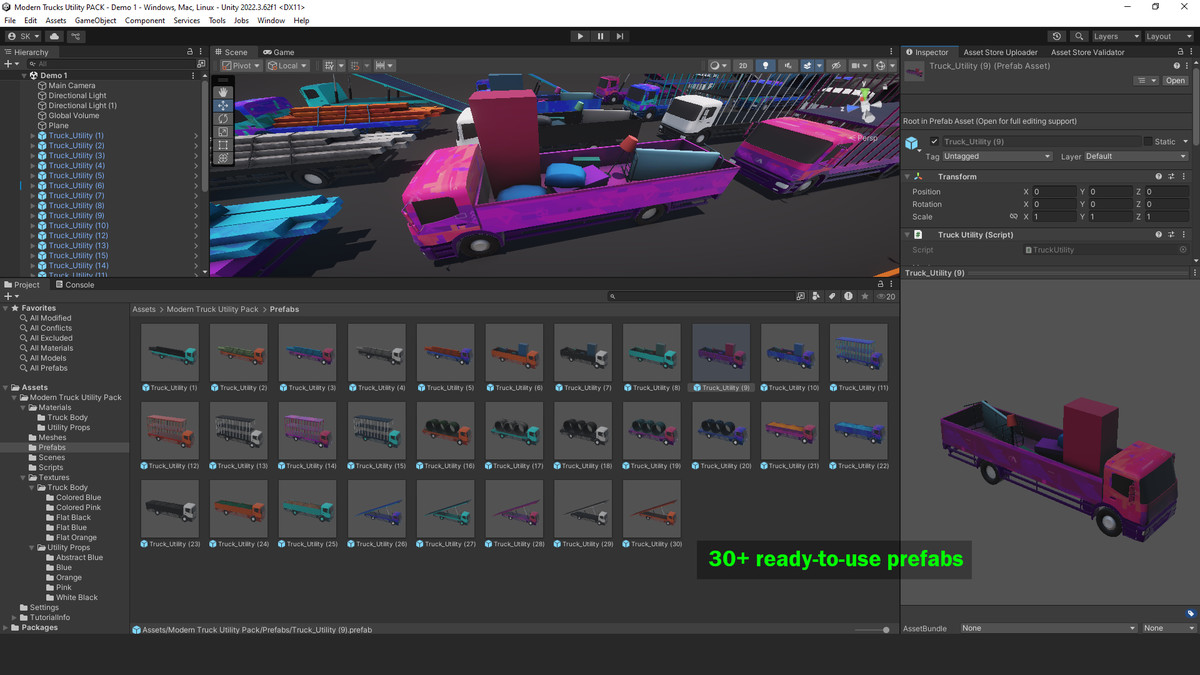Open the File menu
The height and width of the screenshot is (675, 1200).
click(10, 20)
